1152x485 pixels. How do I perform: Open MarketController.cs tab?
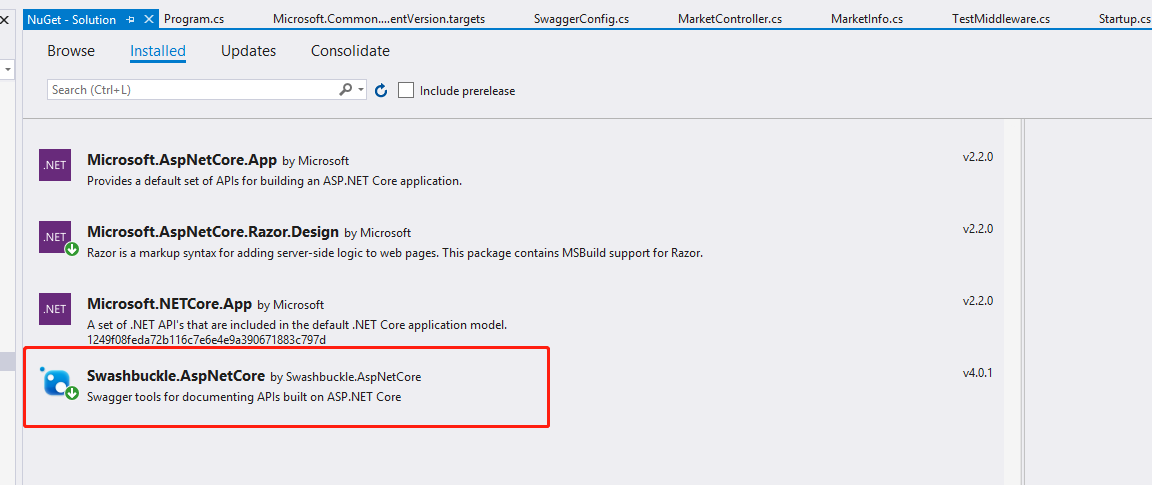[x=730, y=19]
